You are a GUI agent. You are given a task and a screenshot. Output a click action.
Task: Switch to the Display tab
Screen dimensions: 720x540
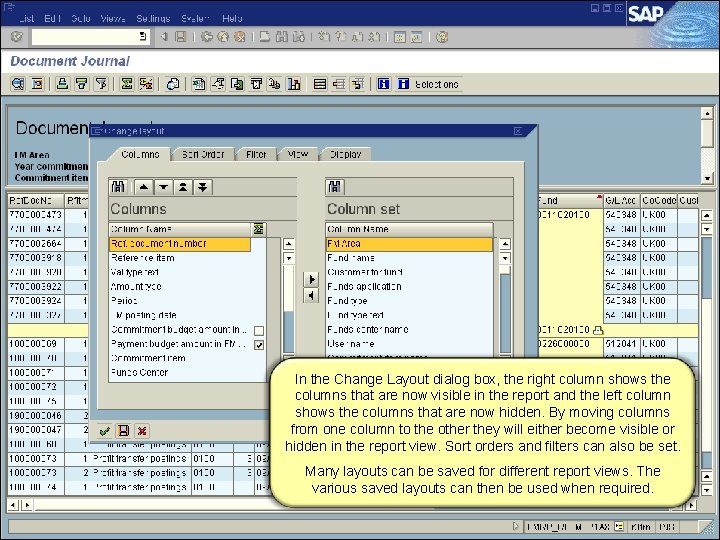pyautogui.click(x=346, y=154)
